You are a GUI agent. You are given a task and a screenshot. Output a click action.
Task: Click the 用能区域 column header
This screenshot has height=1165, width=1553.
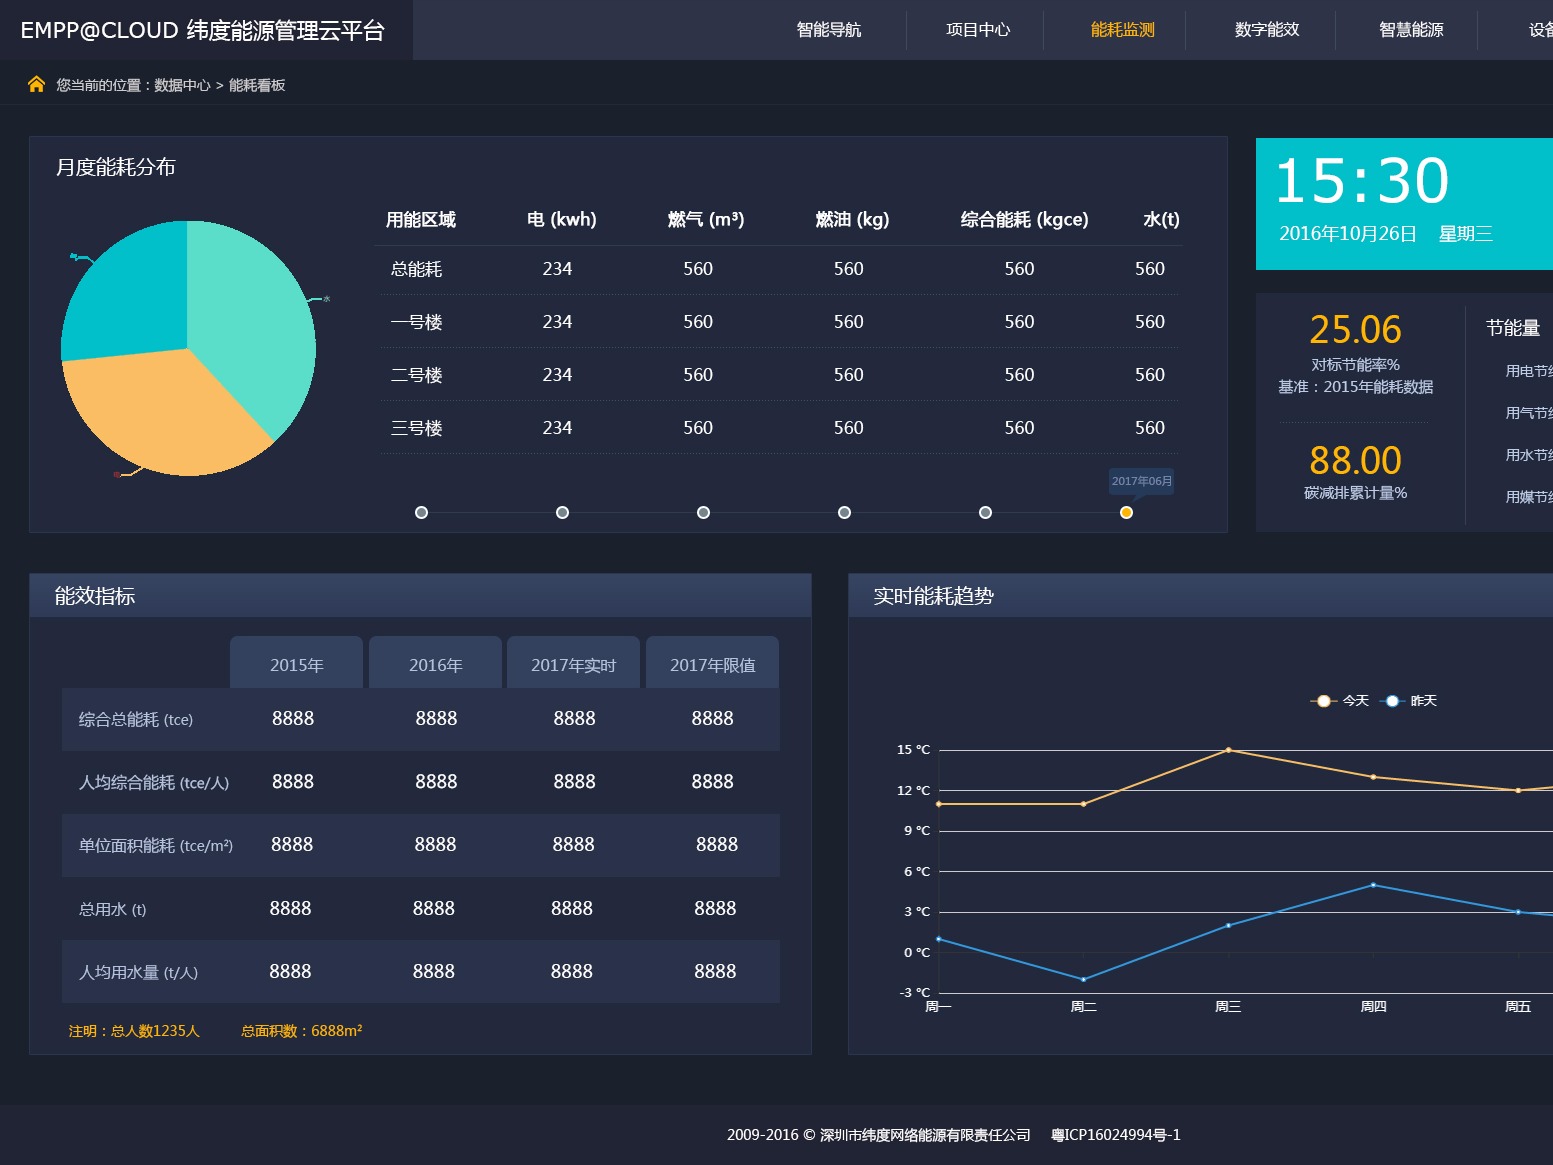click(421, 220)
